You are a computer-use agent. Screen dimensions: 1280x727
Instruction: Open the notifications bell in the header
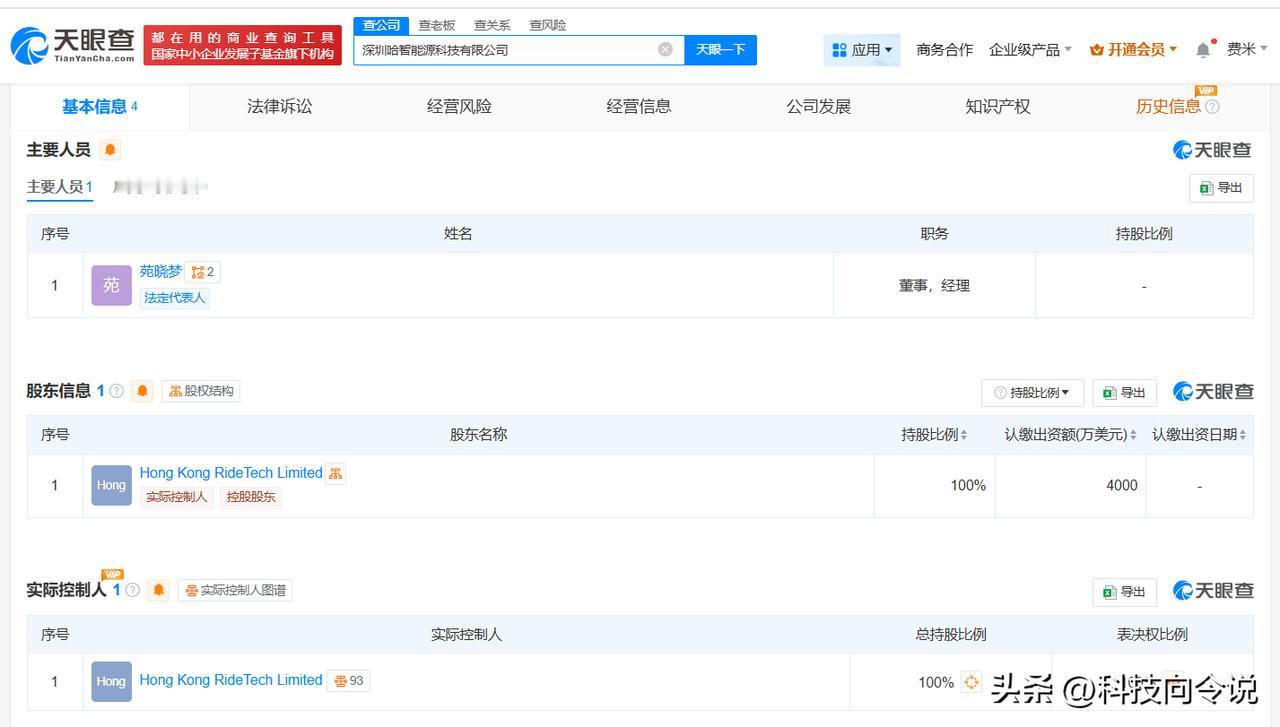coord(1204,50)
